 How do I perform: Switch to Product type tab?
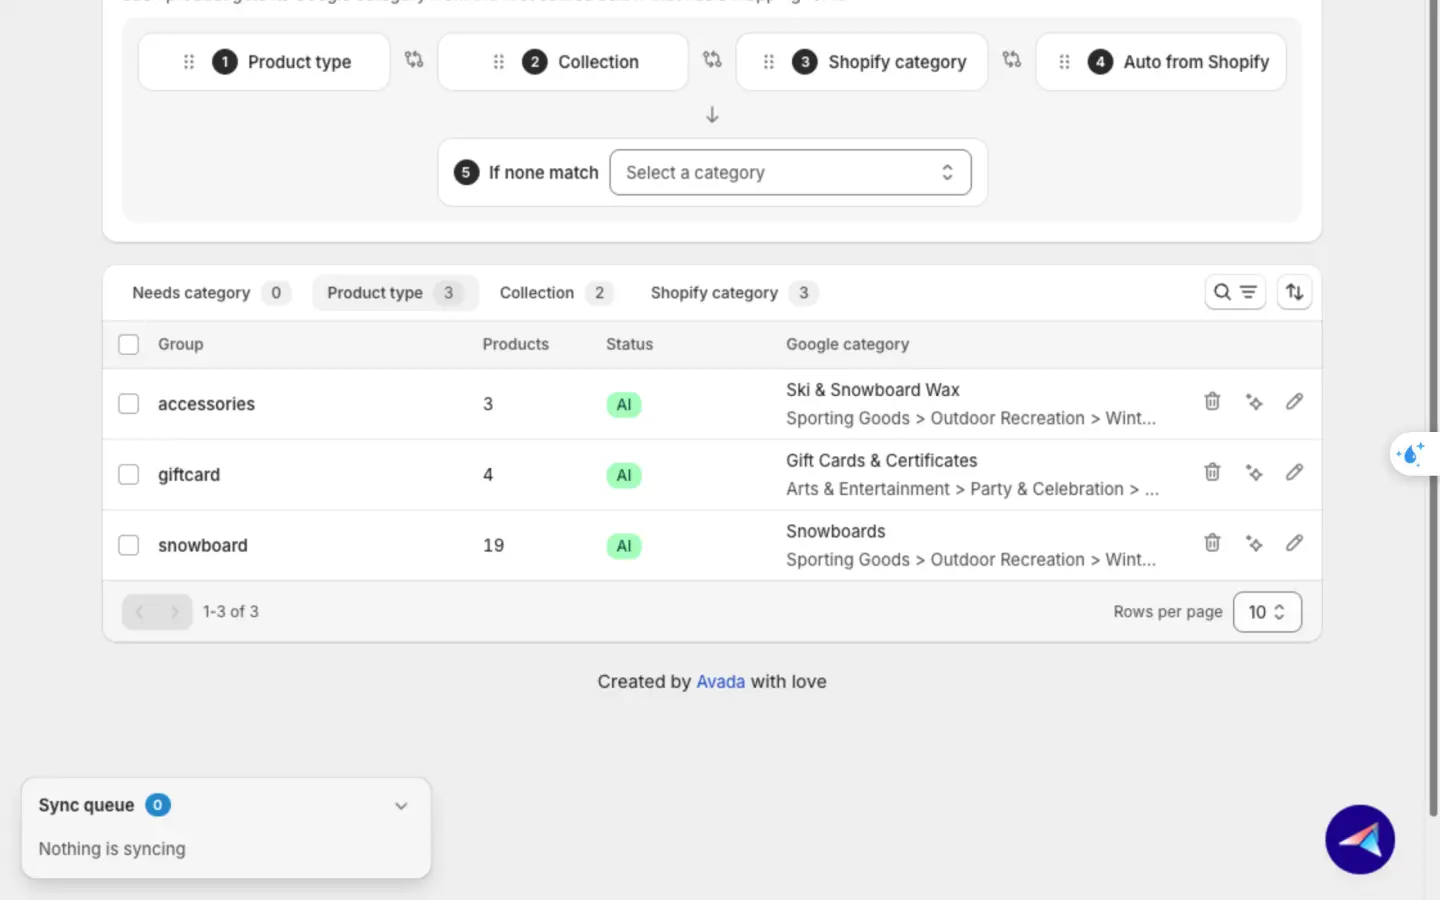pyautogui.click(x=395, y=293)
